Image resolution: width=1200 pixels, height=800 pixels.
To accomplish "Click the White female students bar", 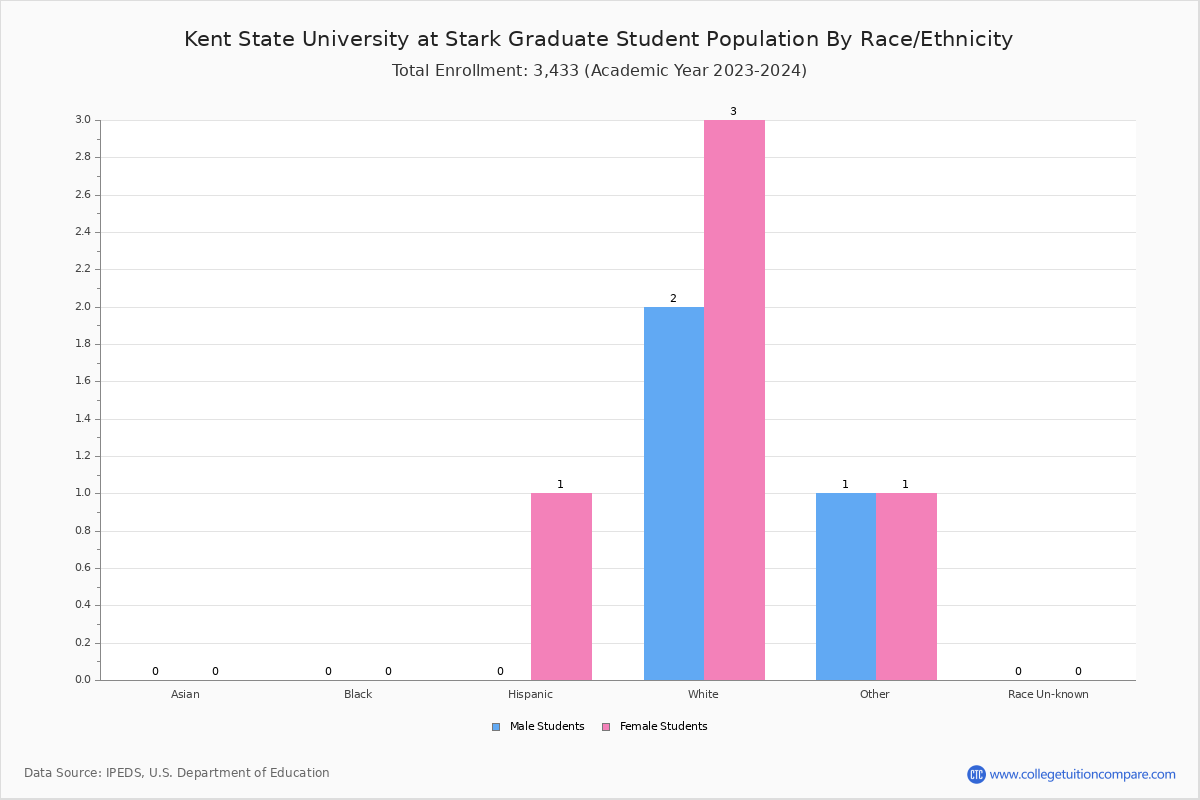I will pyautogui.click(x=734, y=400).
